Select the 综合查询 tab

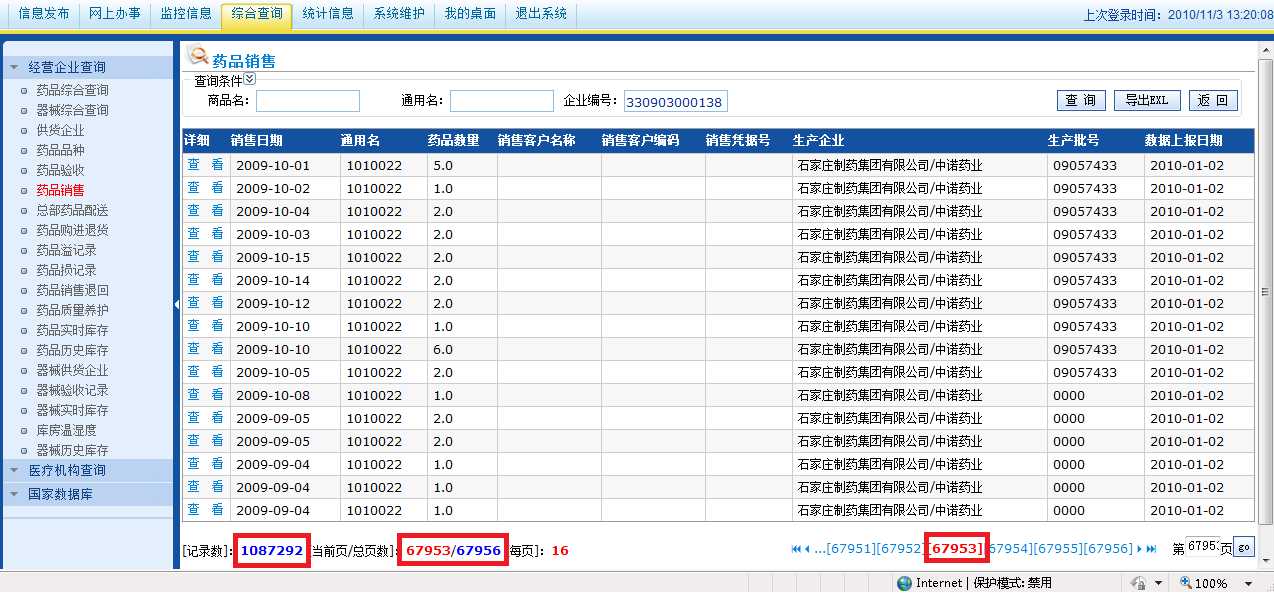click(257, 14)
